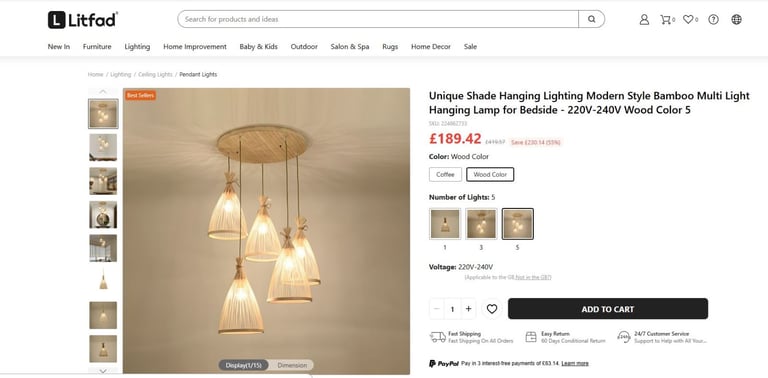Click the Litfad logo

[x=83, y=20]
